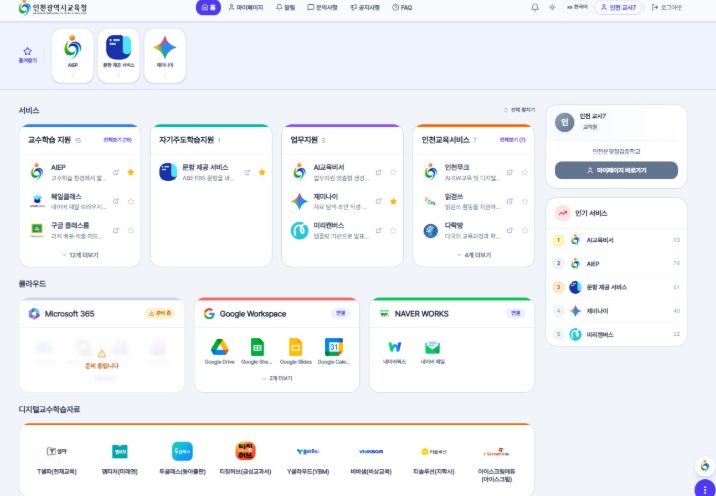
Task: Open the Google Slides icon
Action: pos(295,351)
